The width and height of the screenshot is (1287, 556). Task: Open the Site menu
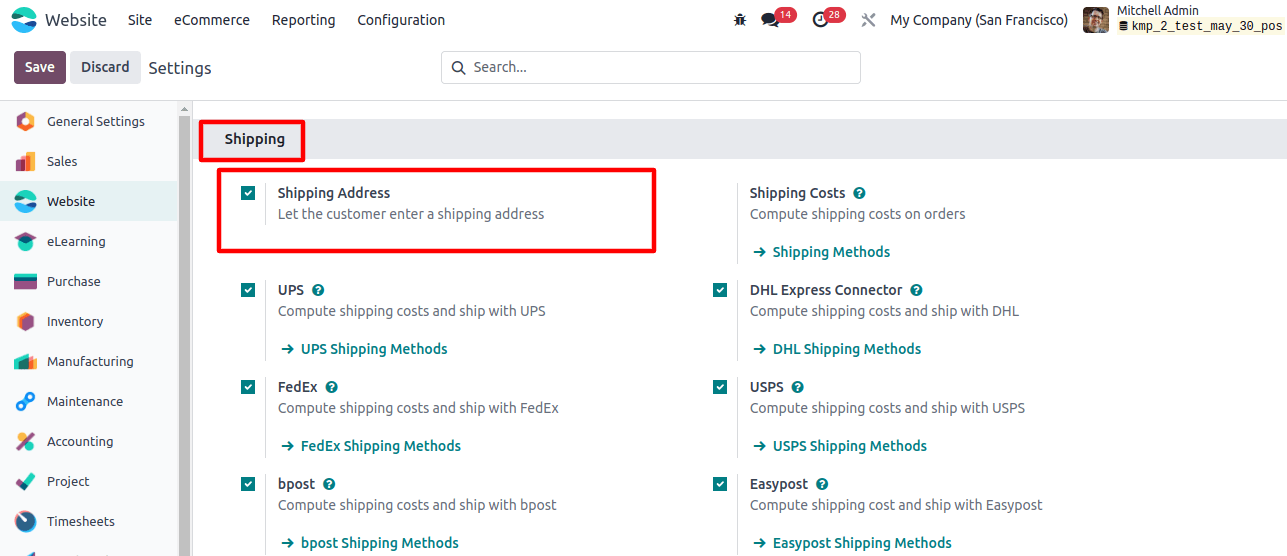(140, 20)
